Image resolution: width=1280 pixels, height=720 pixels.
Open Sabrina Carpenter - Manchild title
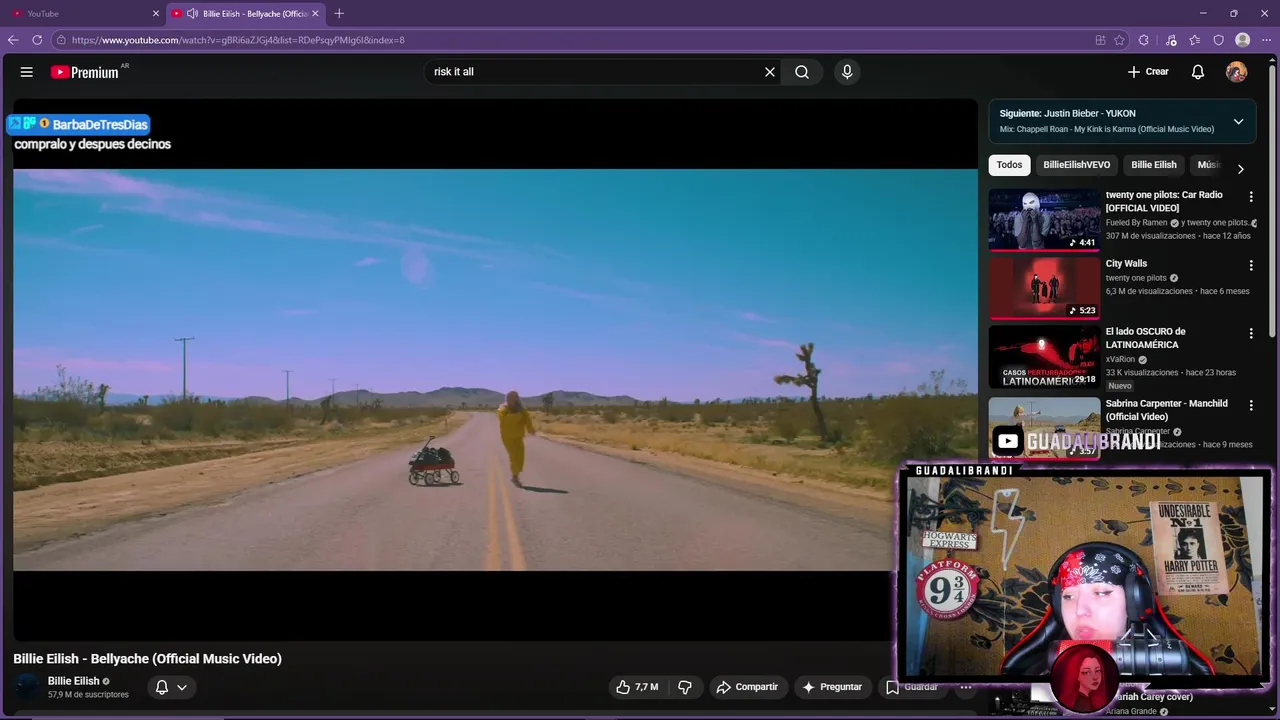1166,410
